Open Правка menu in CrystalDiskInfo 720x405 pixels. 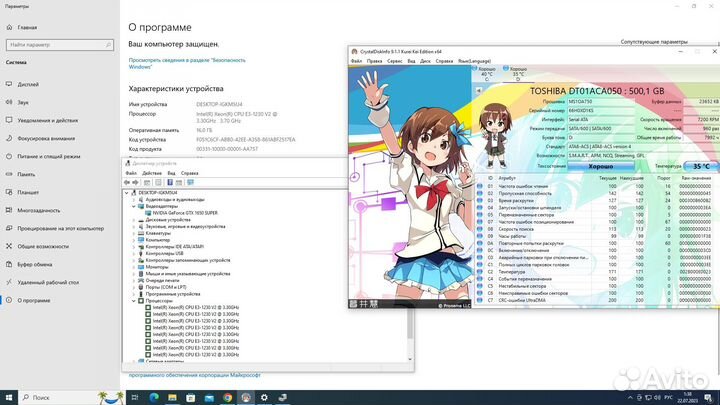click(374, 61)
